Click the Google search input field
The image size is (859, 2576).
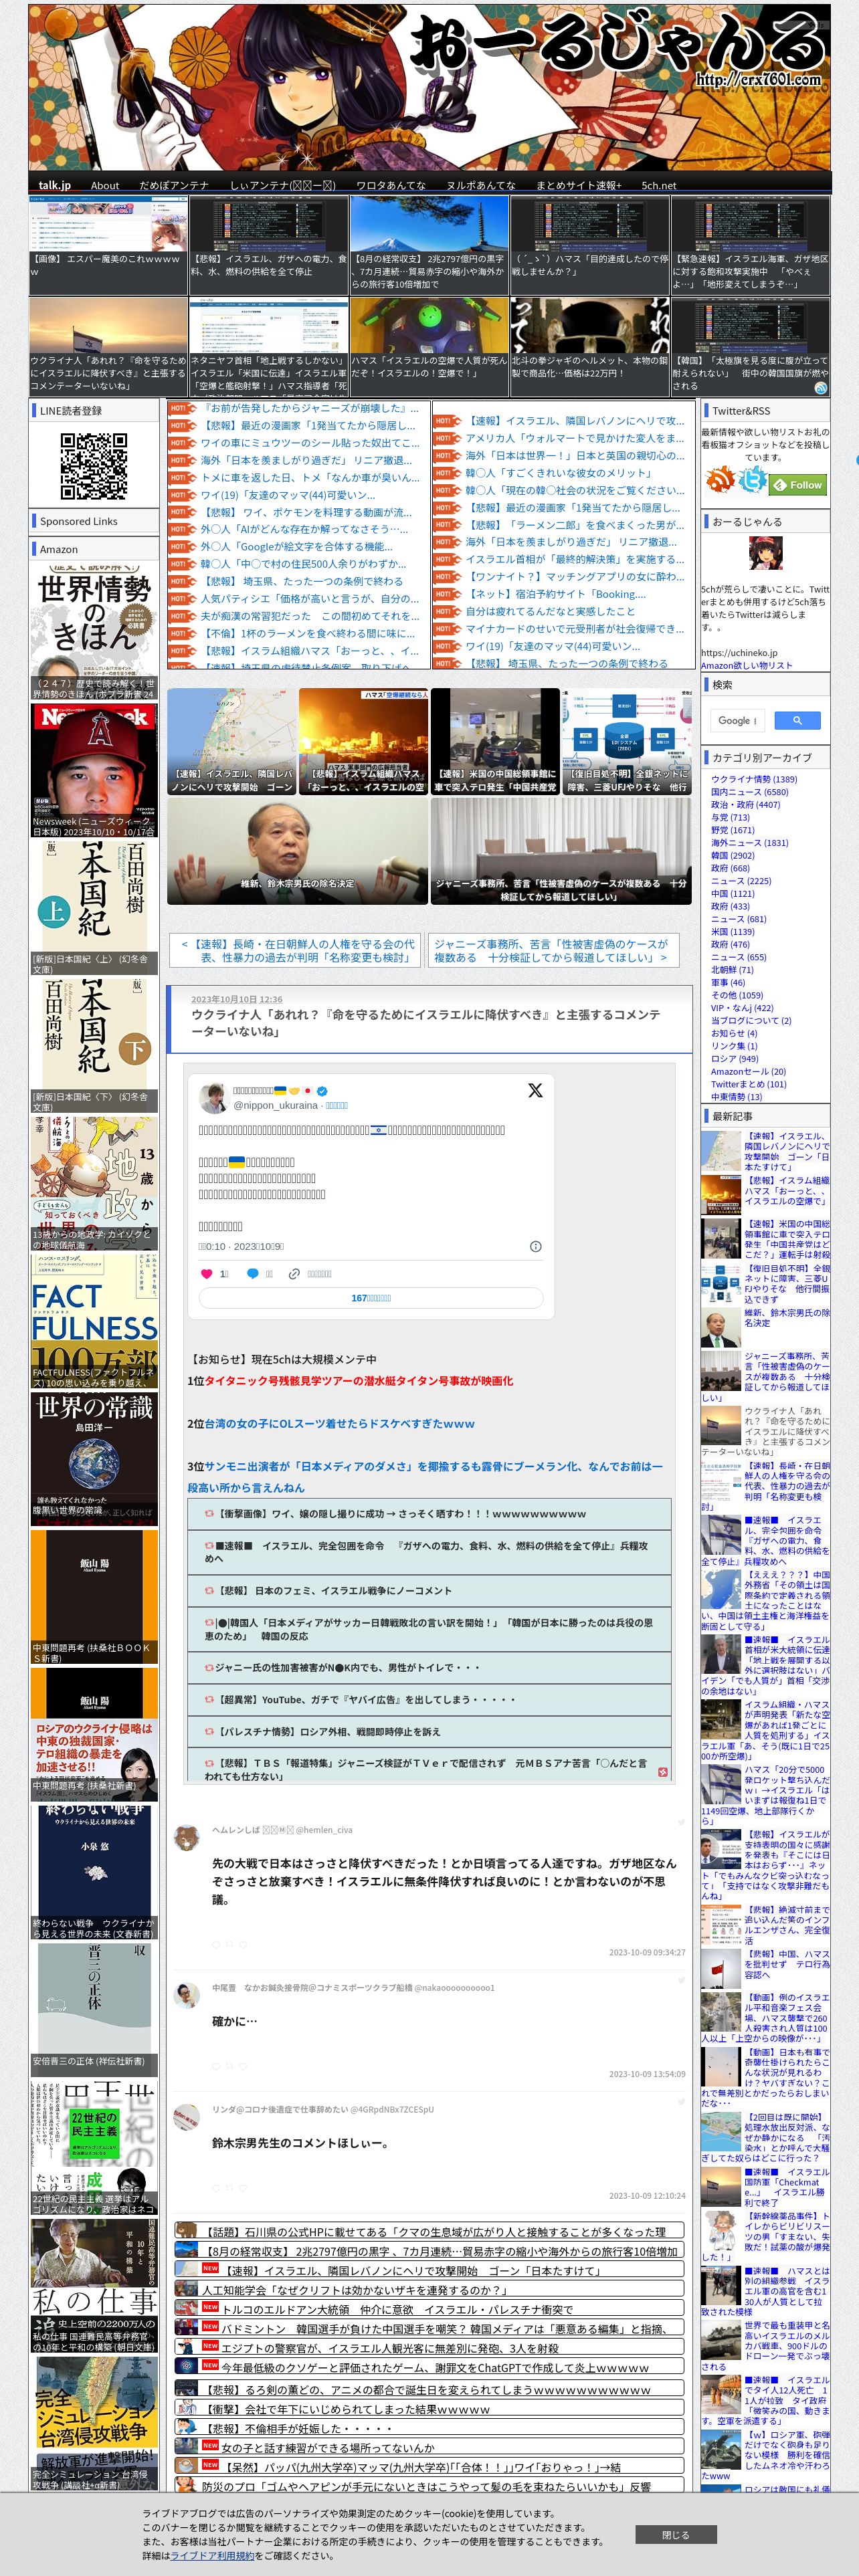pos(739,720)
